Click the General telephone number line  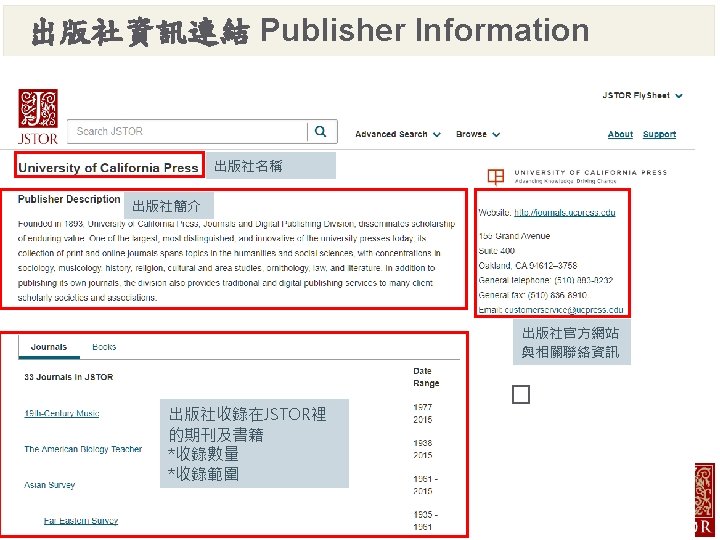pos(546,280)
